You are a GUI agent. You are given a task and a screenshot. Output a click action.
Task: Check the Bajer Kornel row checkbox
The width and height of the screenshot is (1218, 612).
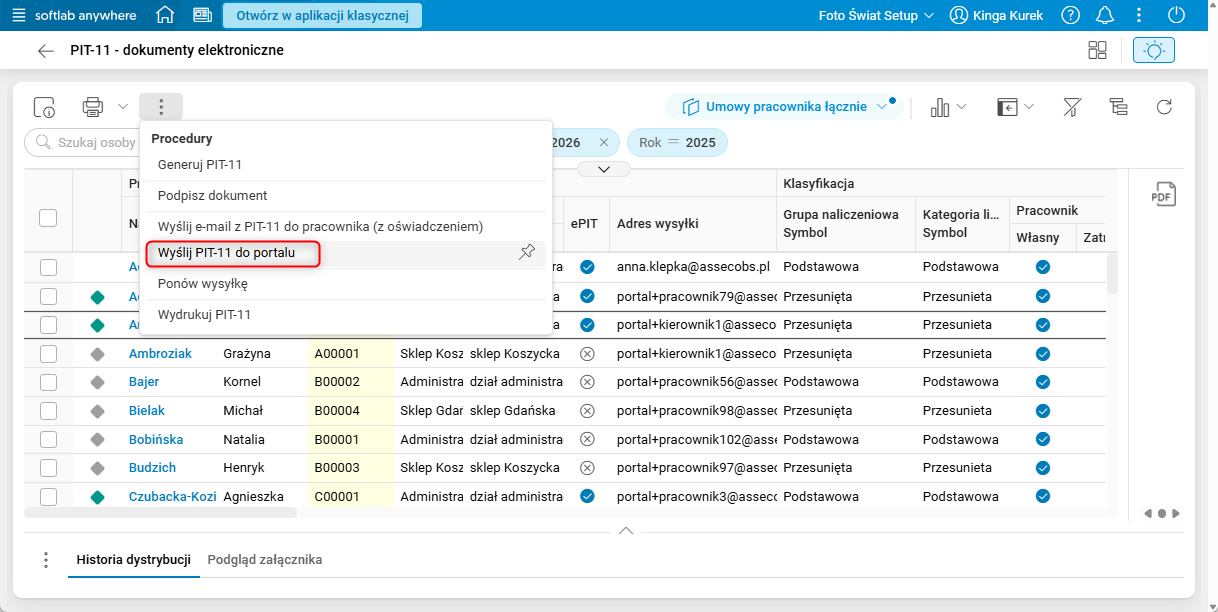coord(48,382)
